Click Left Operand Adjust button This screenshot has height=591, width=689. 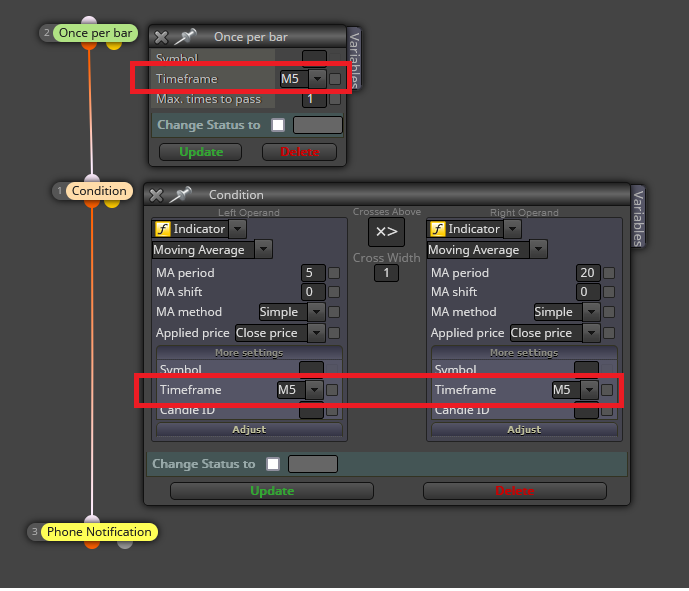click(249, 430)
